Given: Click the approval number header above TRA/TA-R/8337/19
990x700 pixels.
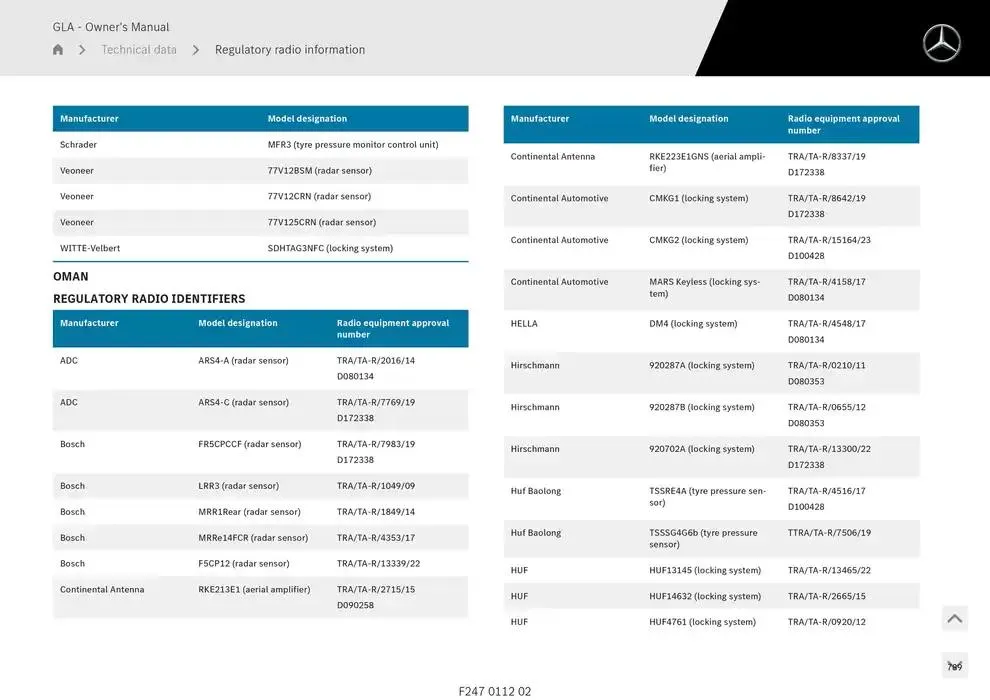Looking at the screenshot, I should 843,124.
